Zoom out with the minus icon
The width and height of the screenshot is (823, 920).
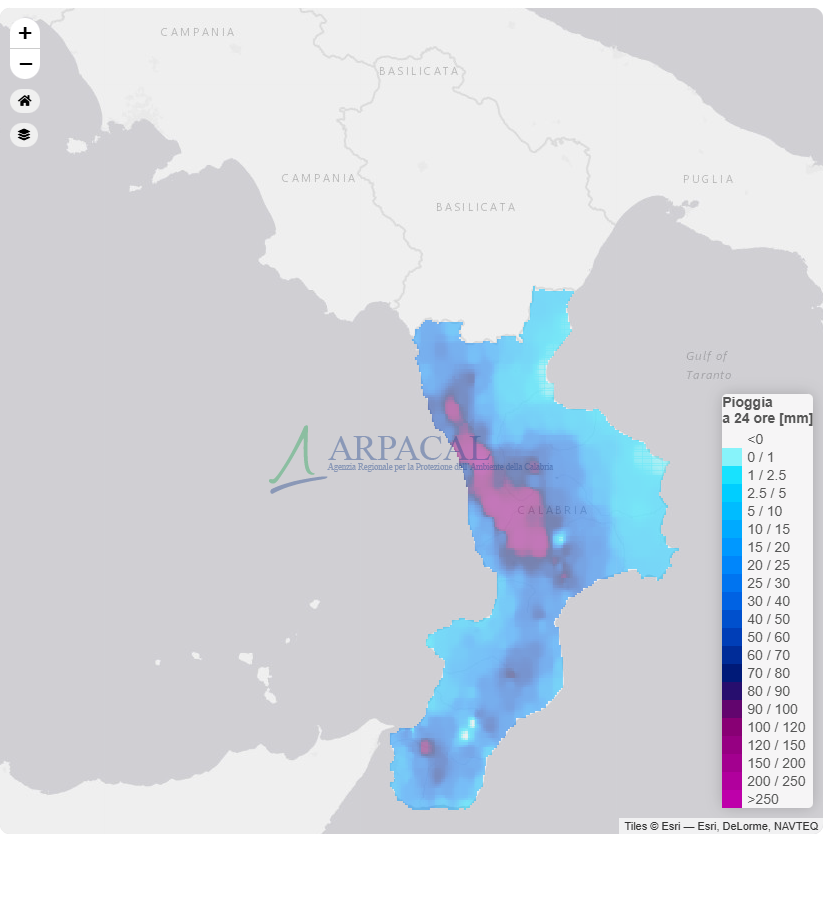(24, 63)
